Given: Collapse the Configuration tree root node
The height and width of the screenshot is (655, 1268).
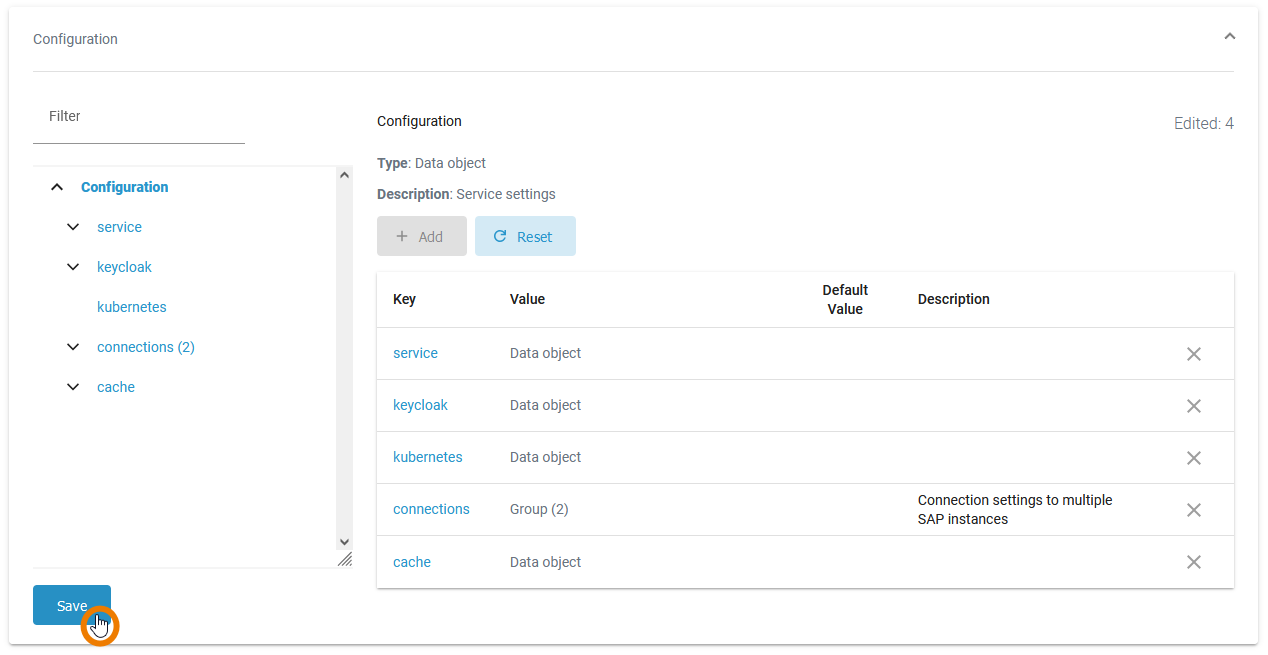Looking at the screenshot, I should tap(58, 187).
